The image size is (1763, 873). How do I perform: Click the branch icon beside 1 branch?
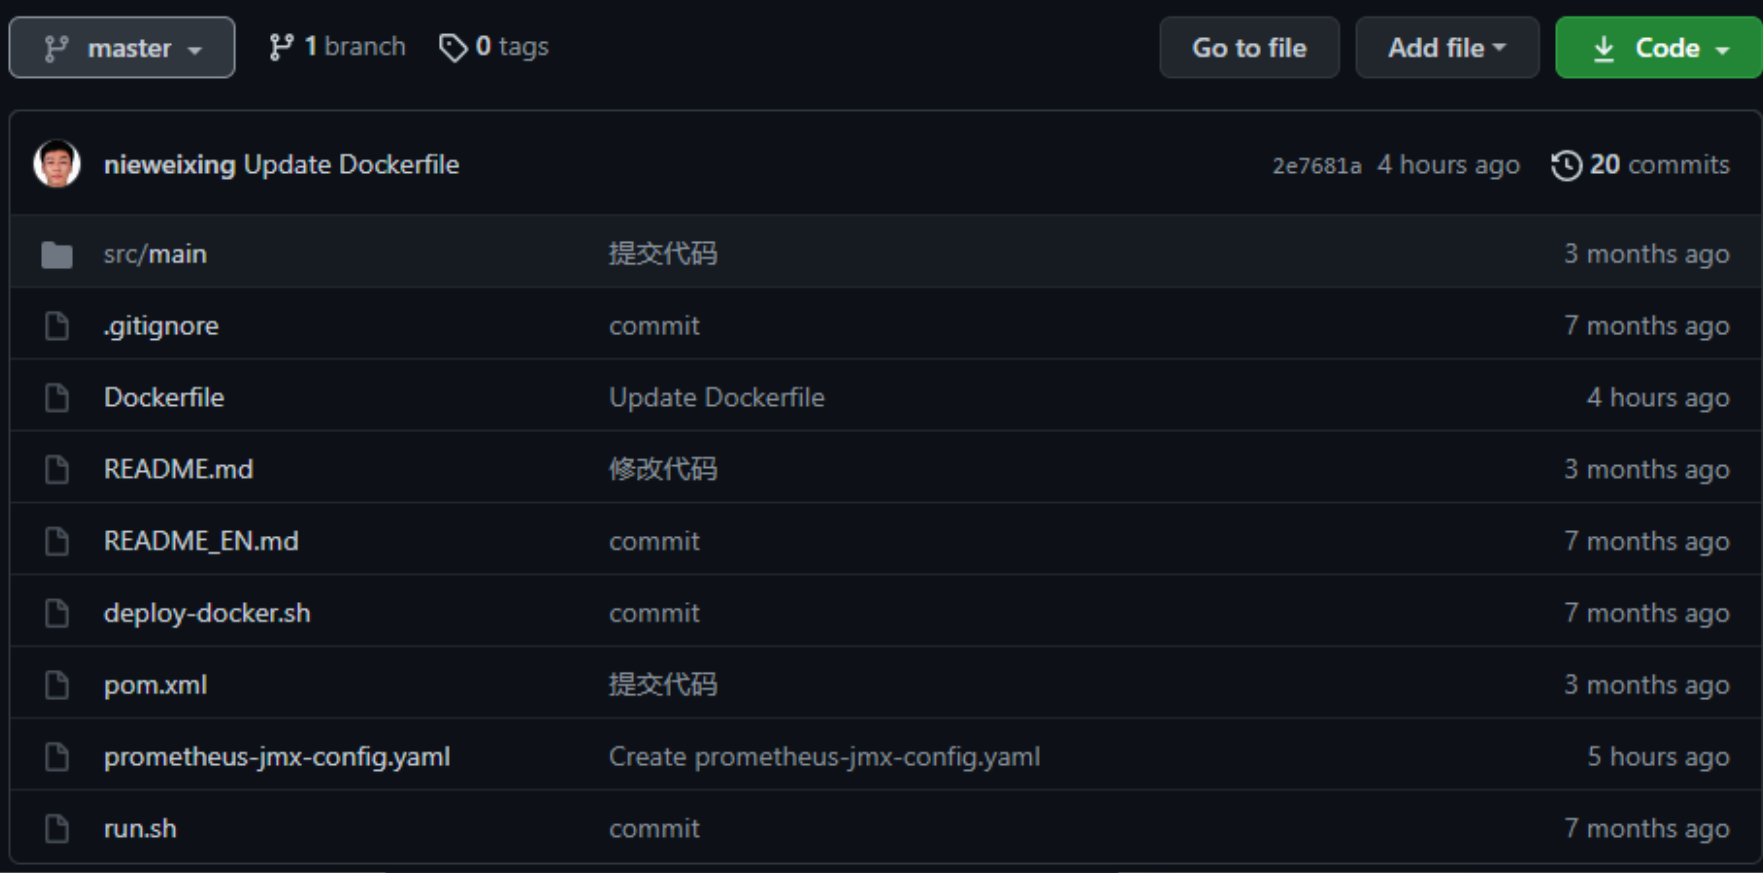point(281,47)
